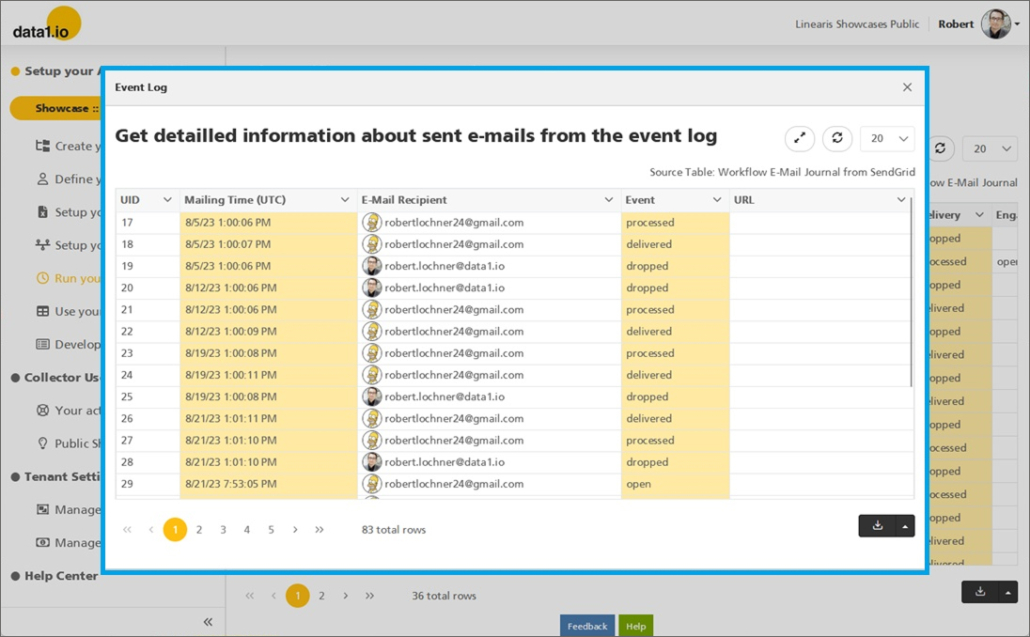Open the rows-per-page dropdown showing 20
Viewport: 1030px width, 637px height.
coord(887,139)
